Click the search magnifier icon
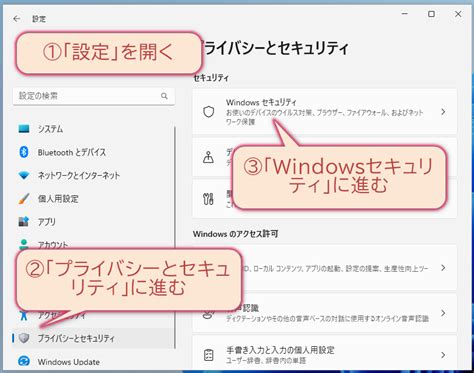Image resolution: width=474 pixels, height=373 pixels. [x=164, y=96]
